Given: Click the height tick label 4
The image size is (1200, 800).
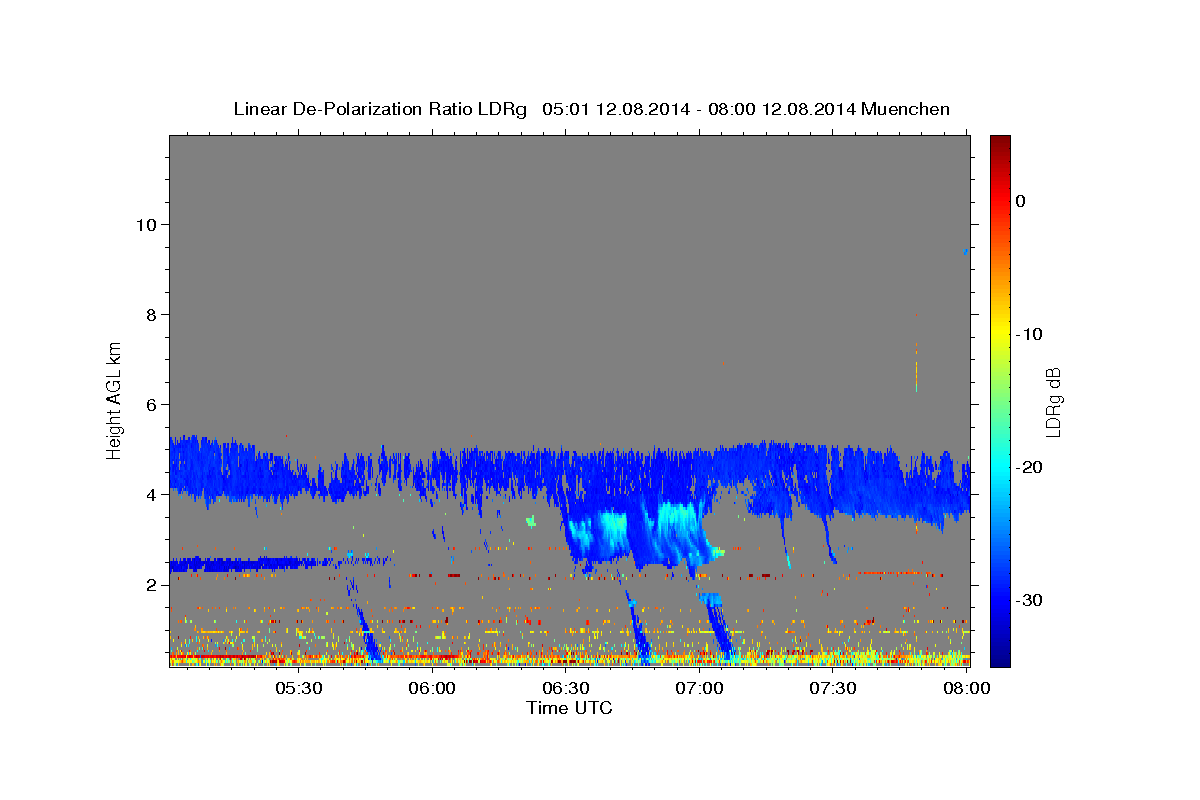Looking at the screenshot, I should coord(150,494).
